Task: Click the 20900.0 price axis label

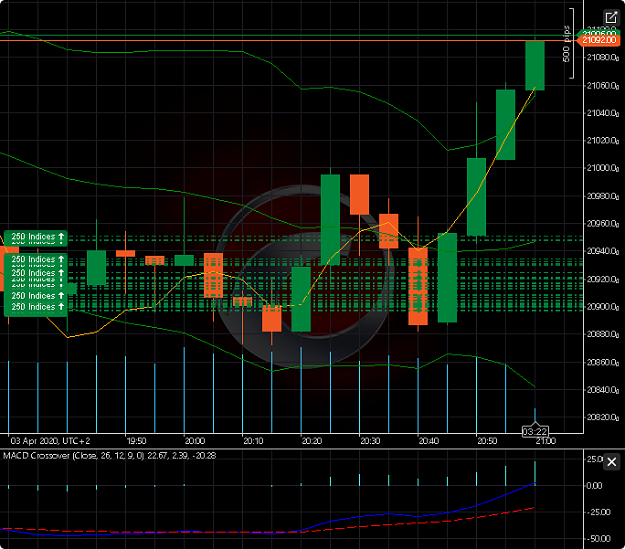Action: pos(603,307)
